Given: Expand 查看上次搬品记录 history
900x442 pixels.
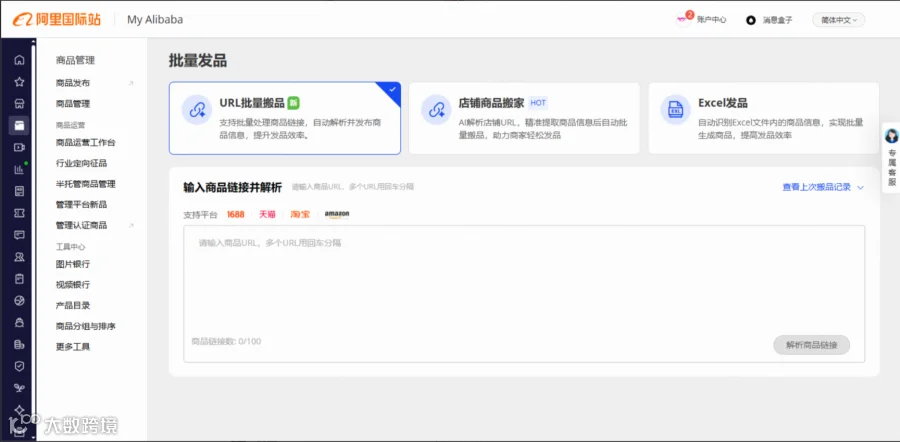Looking at the screenshot, I should pyautogui.click(x=823, y=187).
